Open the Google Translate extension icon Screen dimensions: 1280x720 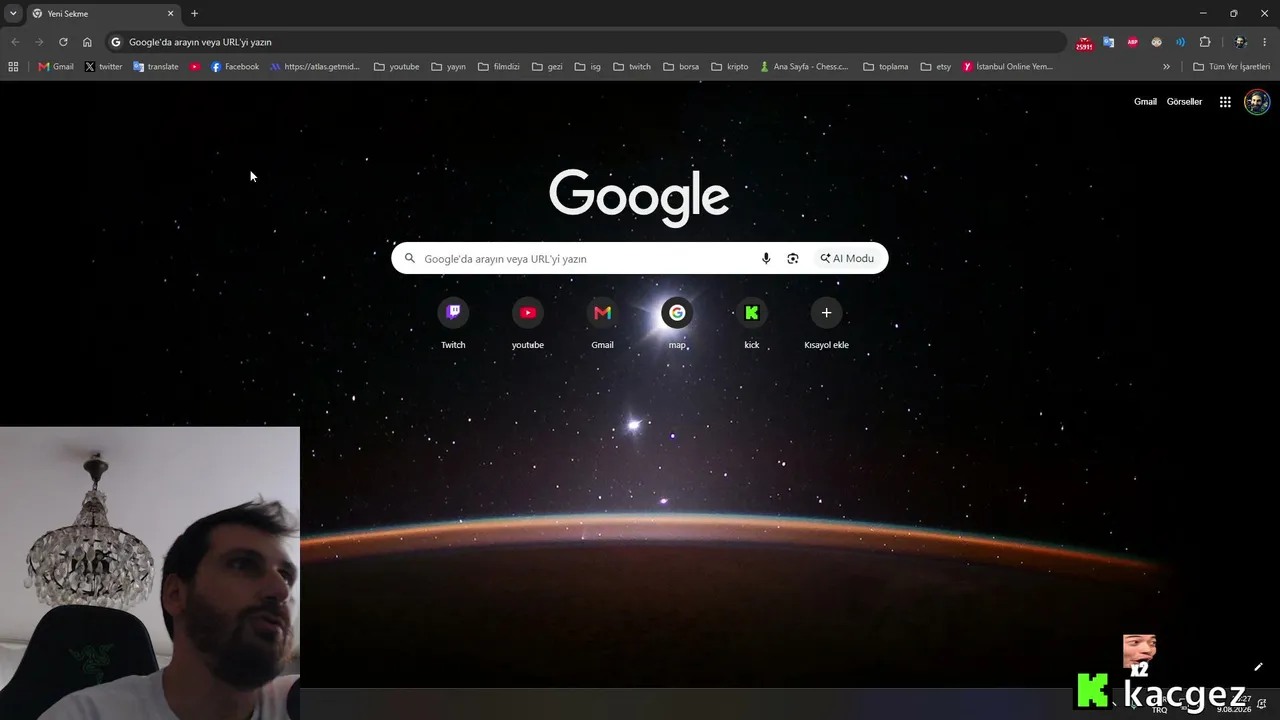click(x=1108, y=42)
